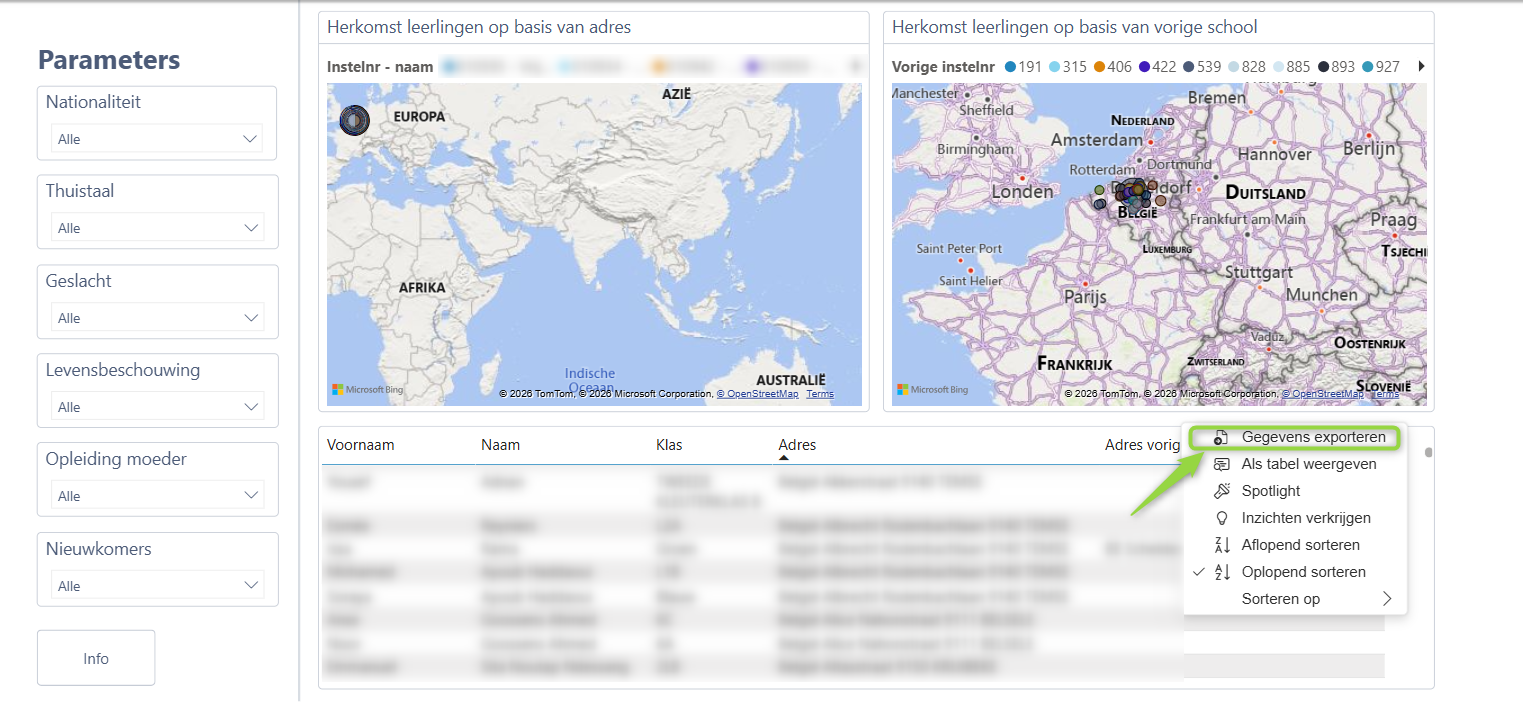
Task: Click the Inzichten verkrijgen lightbulb icon
Action: pyautogui.click(x=1221, y=518)
